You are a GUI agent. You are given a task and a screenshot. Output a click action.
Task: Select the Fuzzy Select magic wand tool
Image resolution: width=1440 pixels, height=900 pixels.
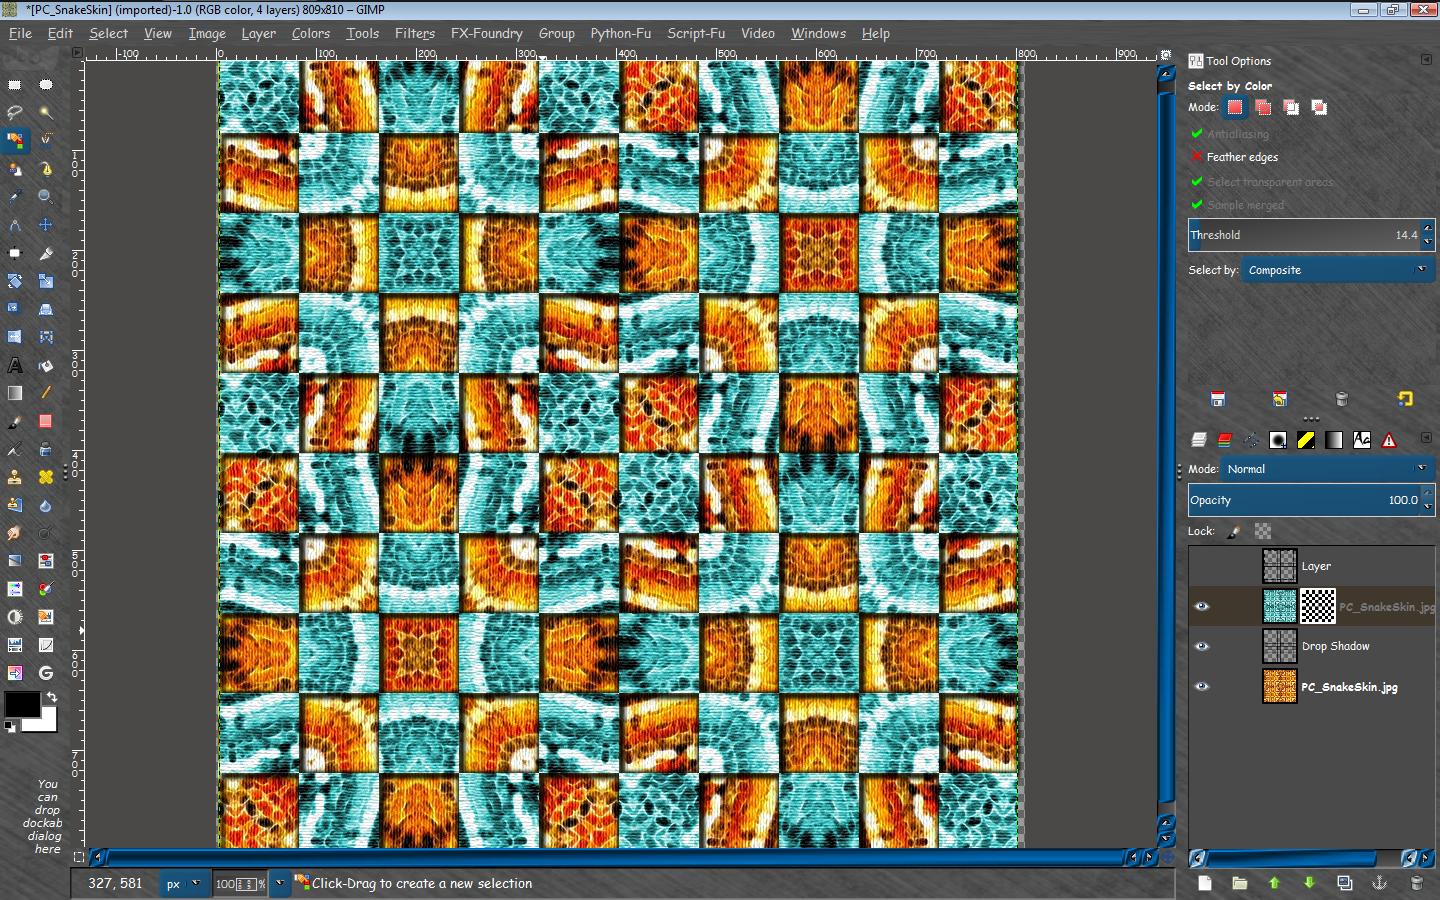point(46,113)
